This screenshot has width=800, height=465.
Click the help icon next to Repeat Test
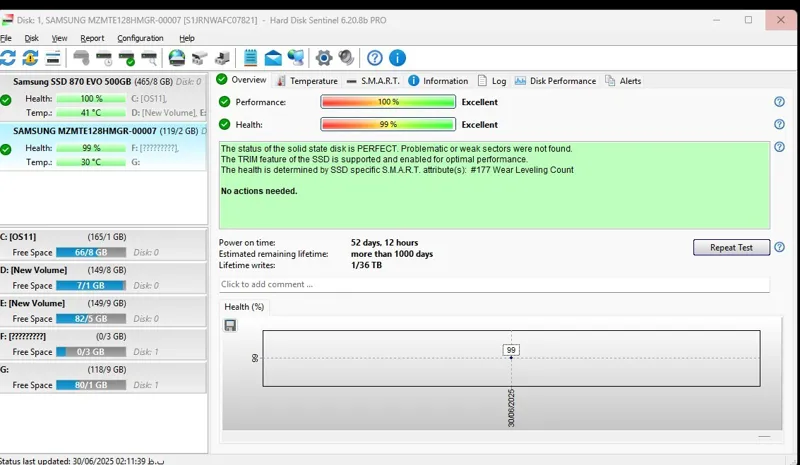[x=779, y=247]
